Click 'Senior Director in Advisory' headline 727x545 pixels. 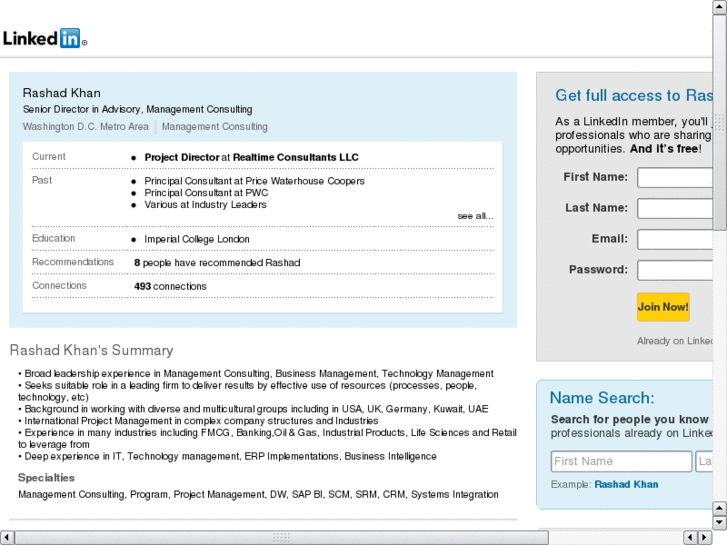138,109
